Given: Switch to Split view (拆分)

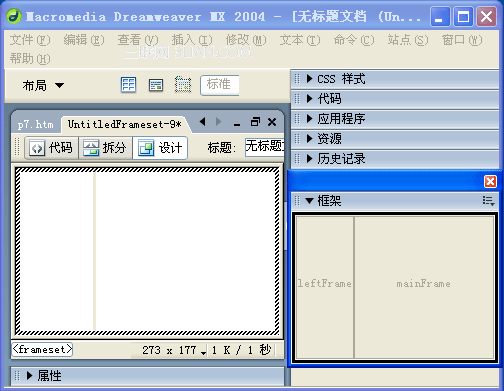Looking at the screenshot, I should [105, 147].
